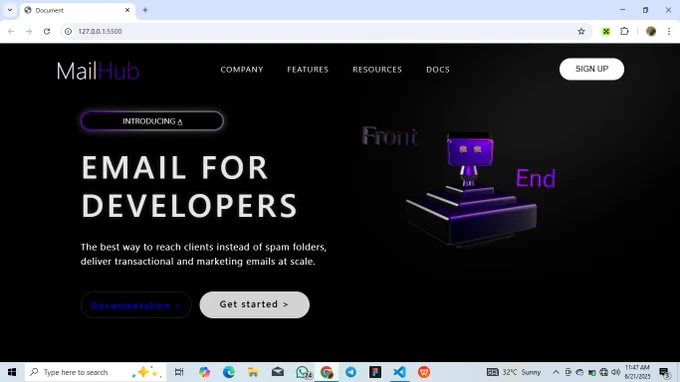Go back in browser history
Viewport: 680px width, 382px height.
11,31
